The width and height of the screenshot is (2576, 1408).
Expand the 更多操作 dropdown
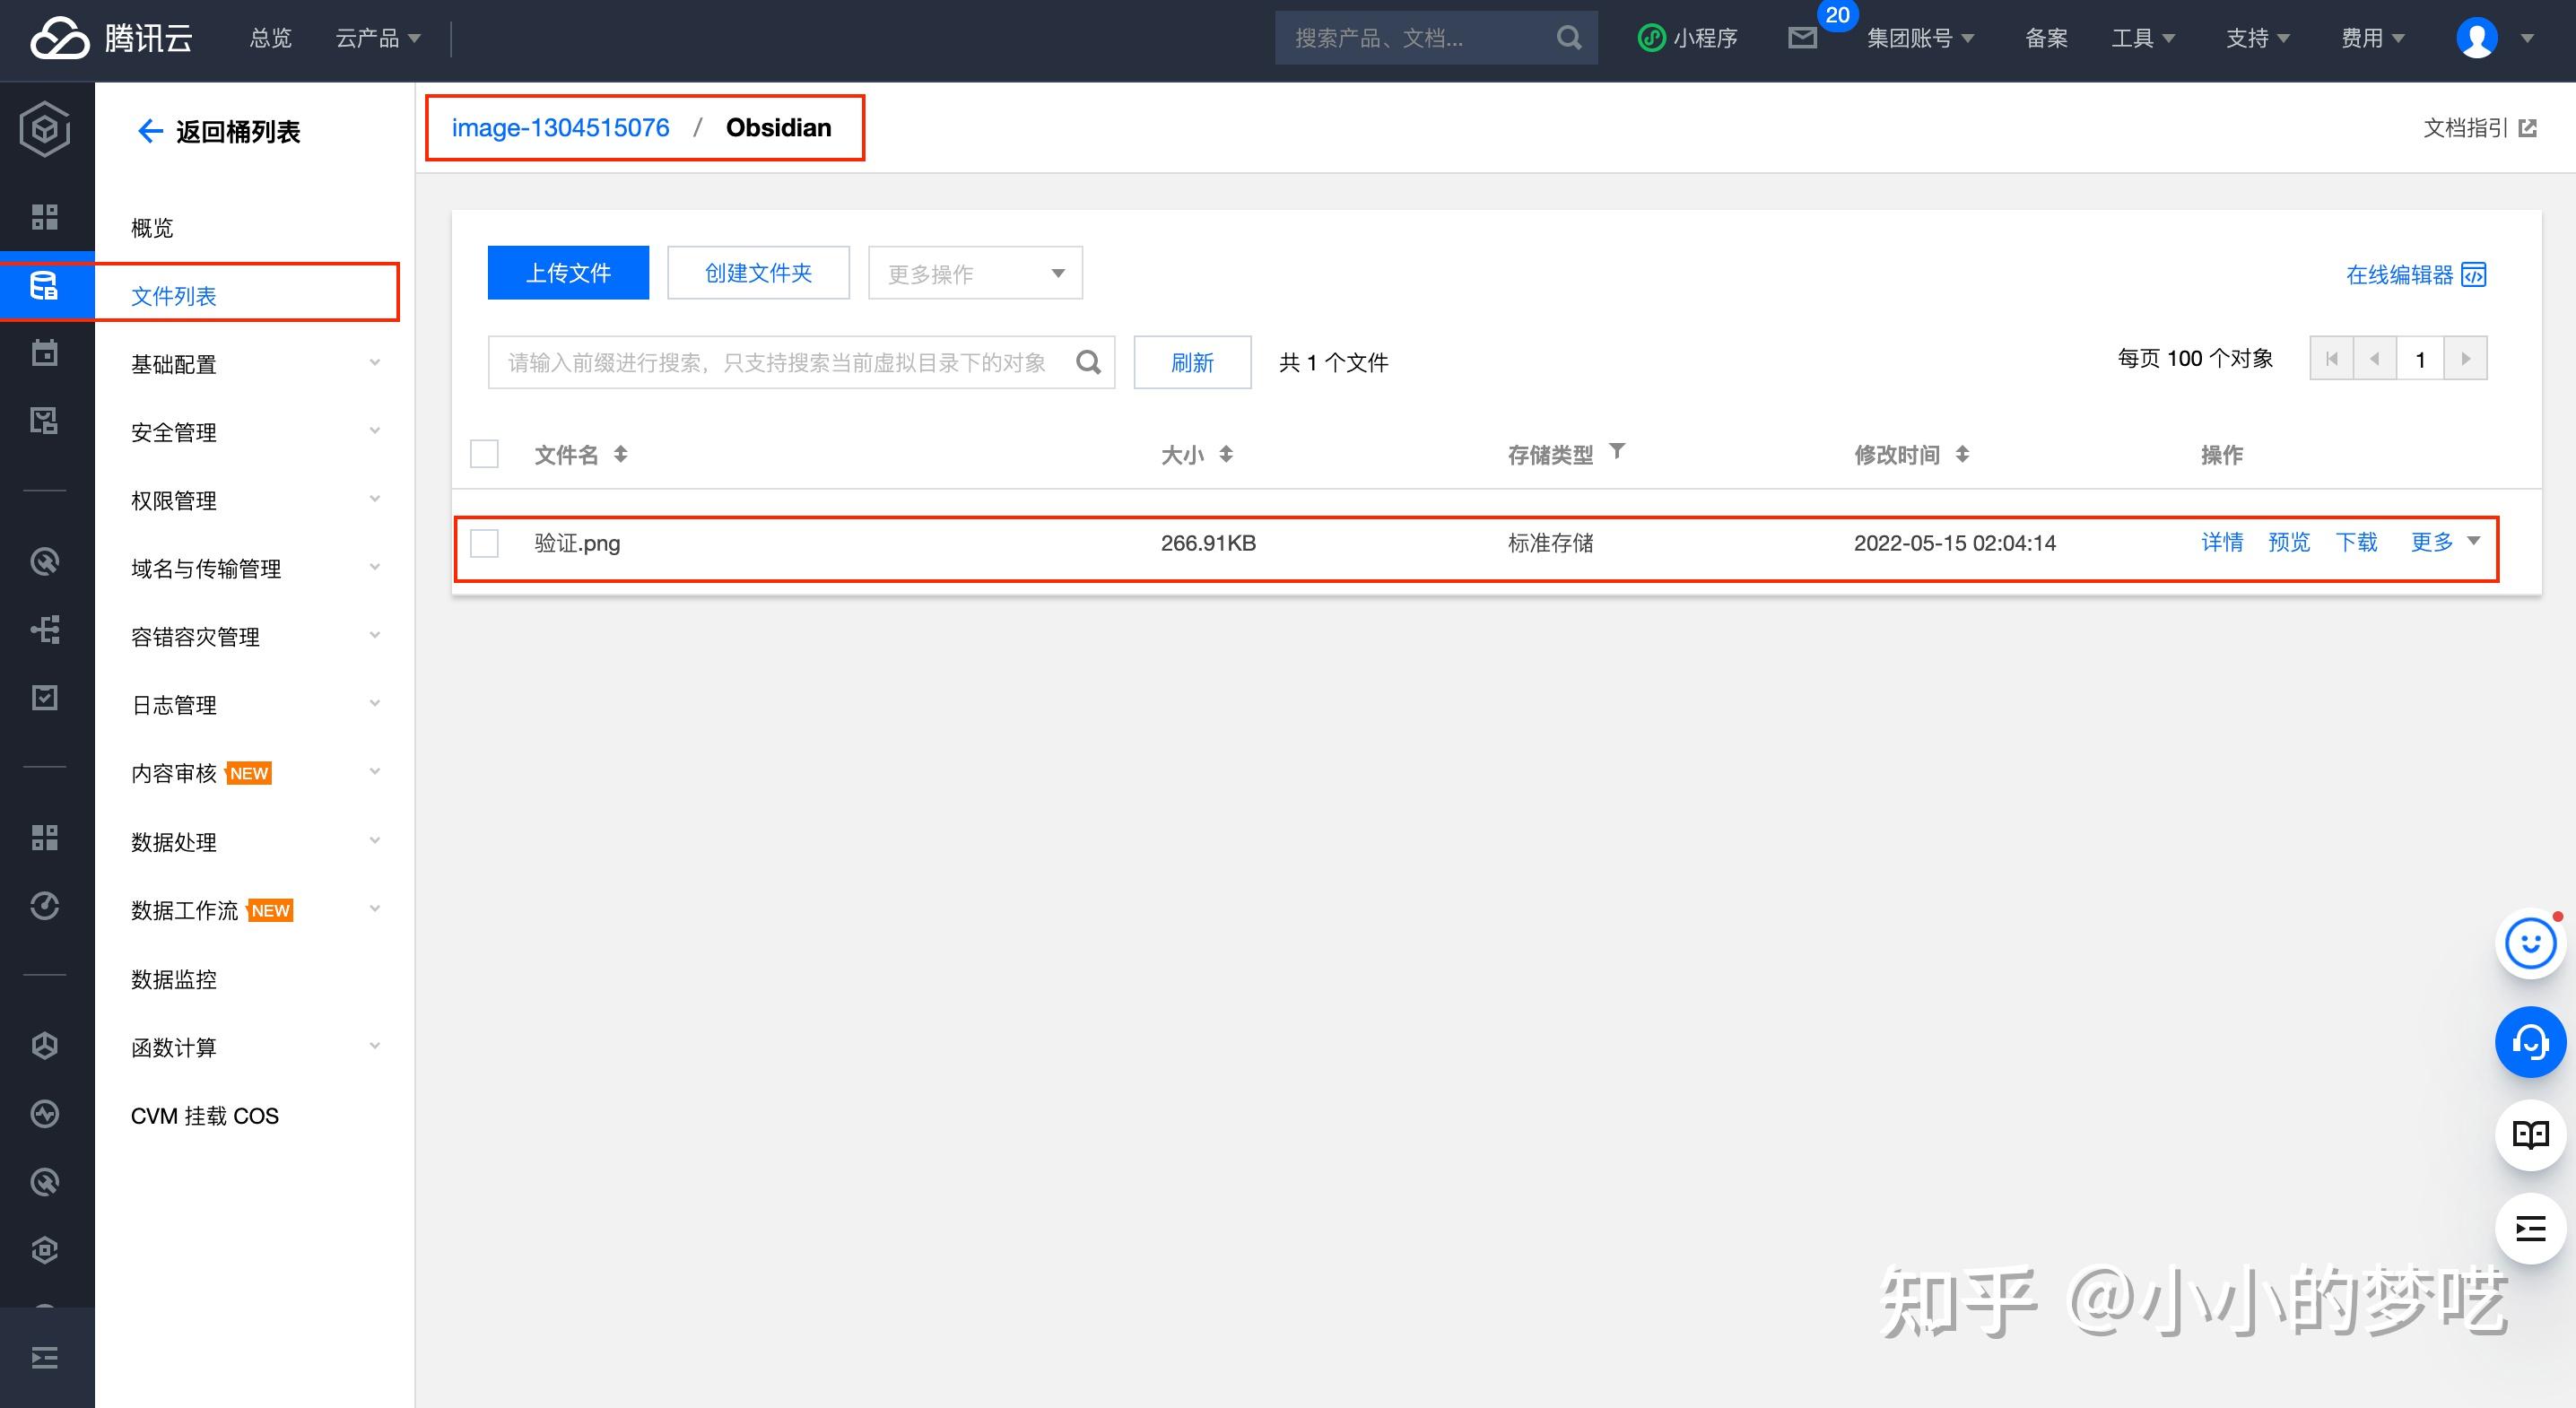973,272
